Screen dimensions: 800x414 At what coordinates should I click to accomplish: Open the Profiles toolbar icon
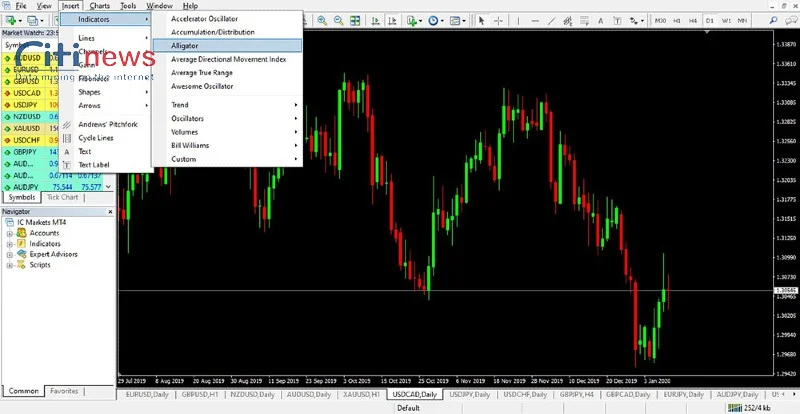33,20
